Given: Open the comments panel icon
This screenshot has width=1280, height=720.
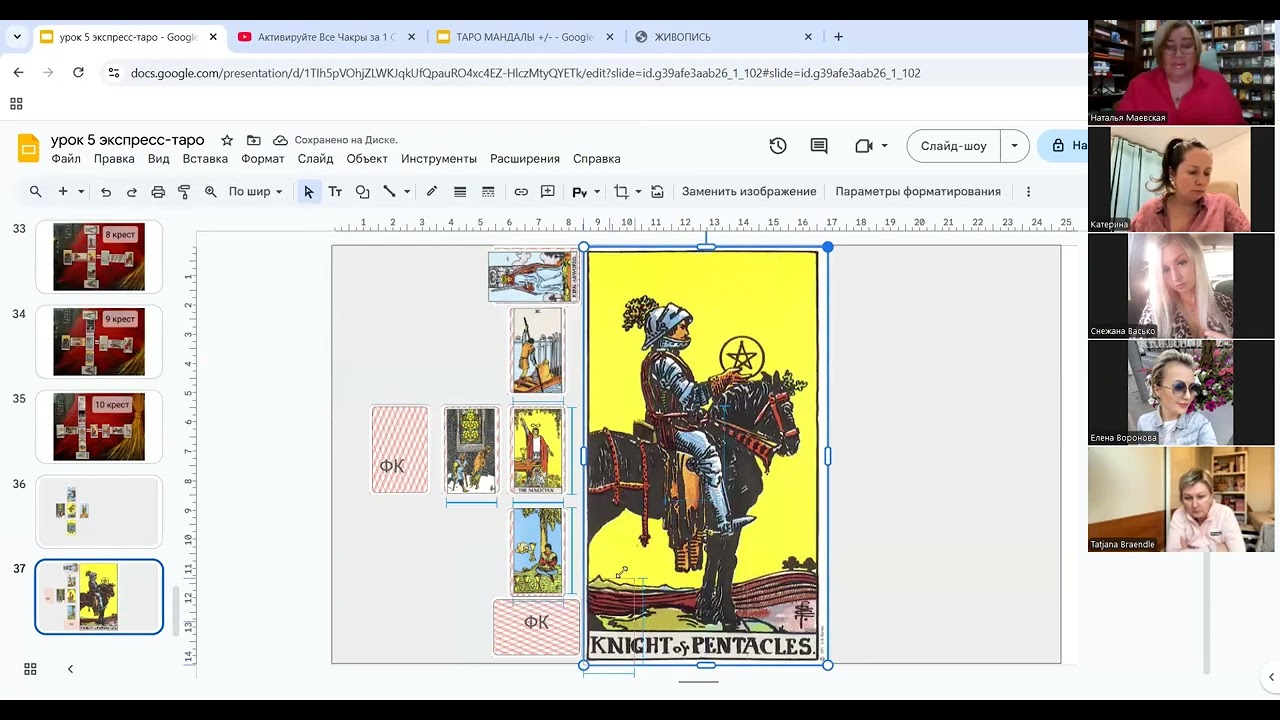Looking at the screenshot, I should pos(819,146).
